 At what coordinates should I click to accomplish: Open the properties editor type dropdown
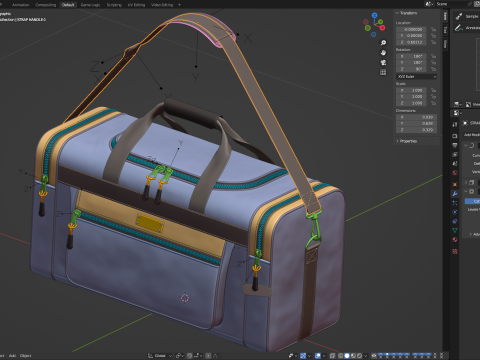click(x=457, y=113)
